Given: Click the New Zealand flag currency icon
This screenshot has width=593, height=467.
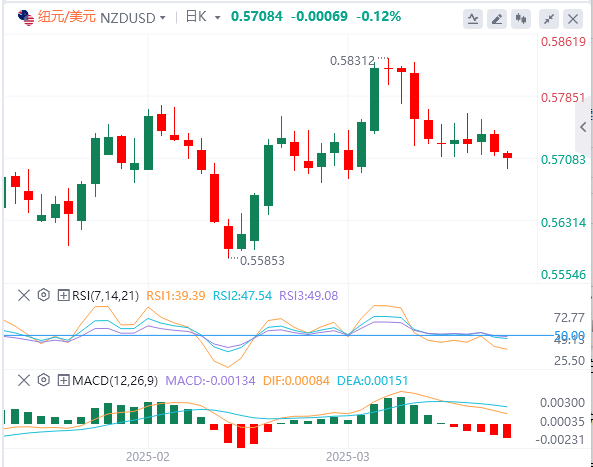Looking at the screenshot, I should tap(26, 18).
